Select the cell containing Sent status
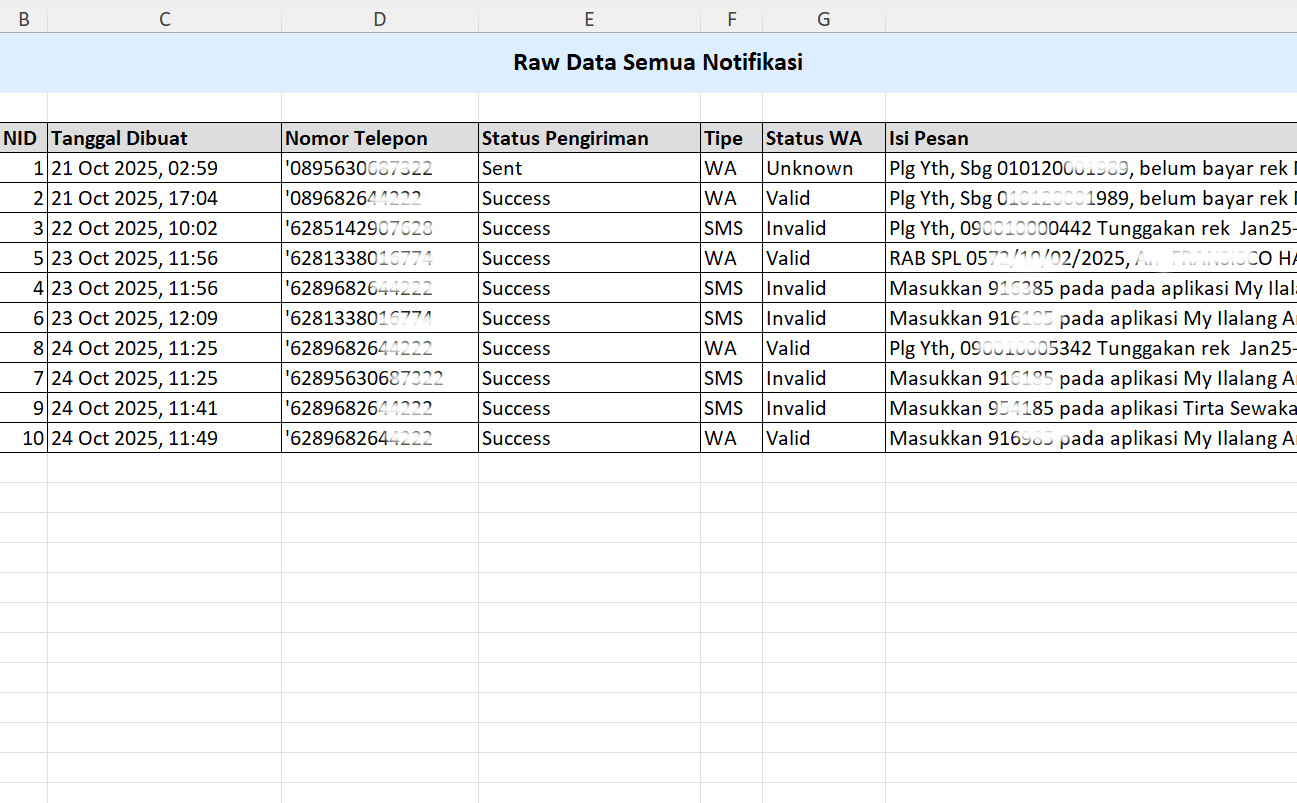The width and height of the screenshot is (1297, 803). pos(589,168)
